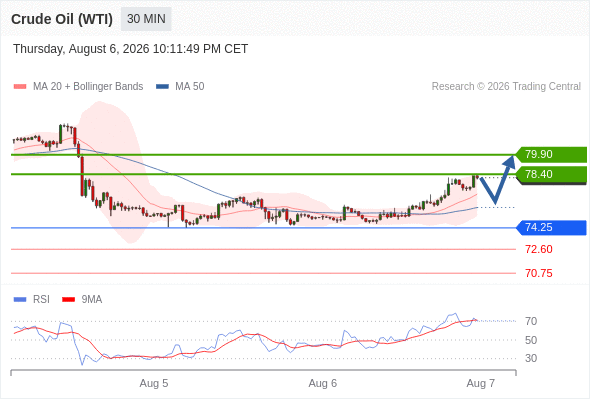
Task: Click the Aug 6 date axis label
Action: [323, 383]
